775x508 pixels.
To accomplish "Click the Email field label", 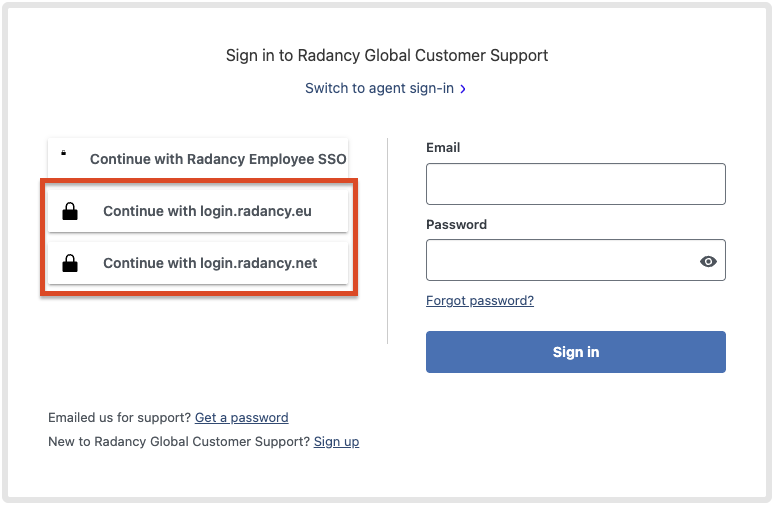I will pos(443,148).
